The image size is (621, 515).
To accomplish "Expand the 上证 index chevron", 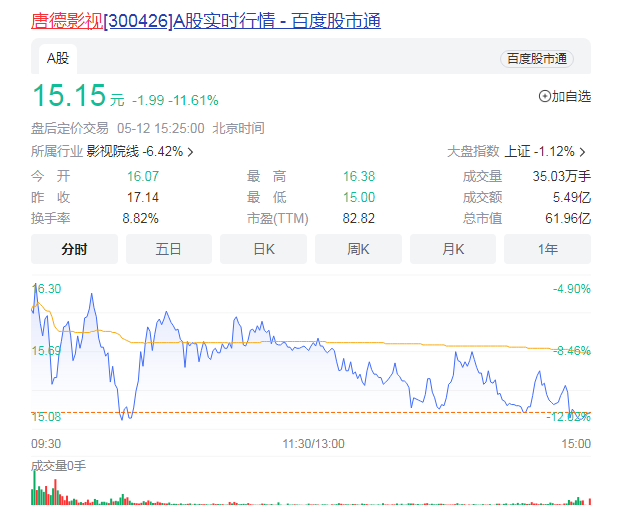I will pos(582,152).
